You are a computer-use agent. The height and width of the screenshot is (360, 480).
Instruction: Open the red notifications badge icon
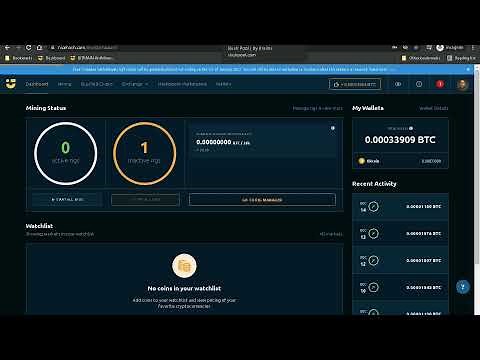point(440,84)
